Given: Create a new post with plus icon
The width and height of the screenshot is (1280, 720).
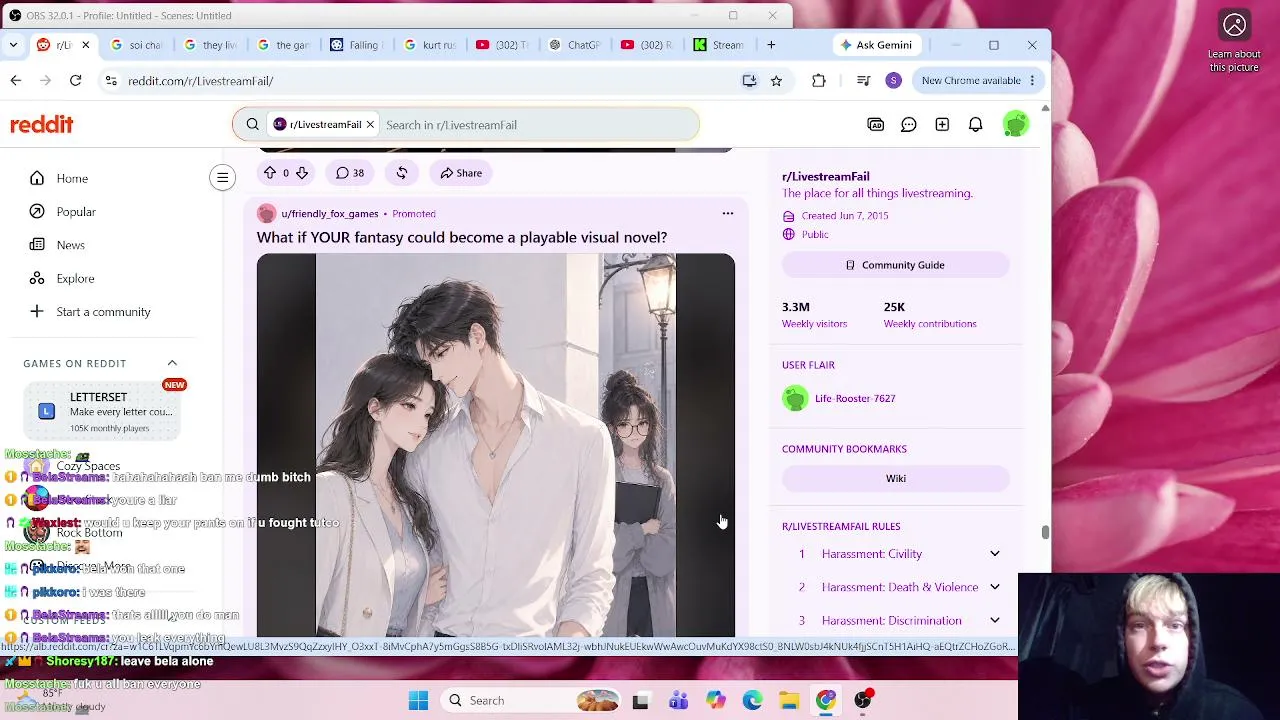Looking at the screenshot, I should (942, 125).
